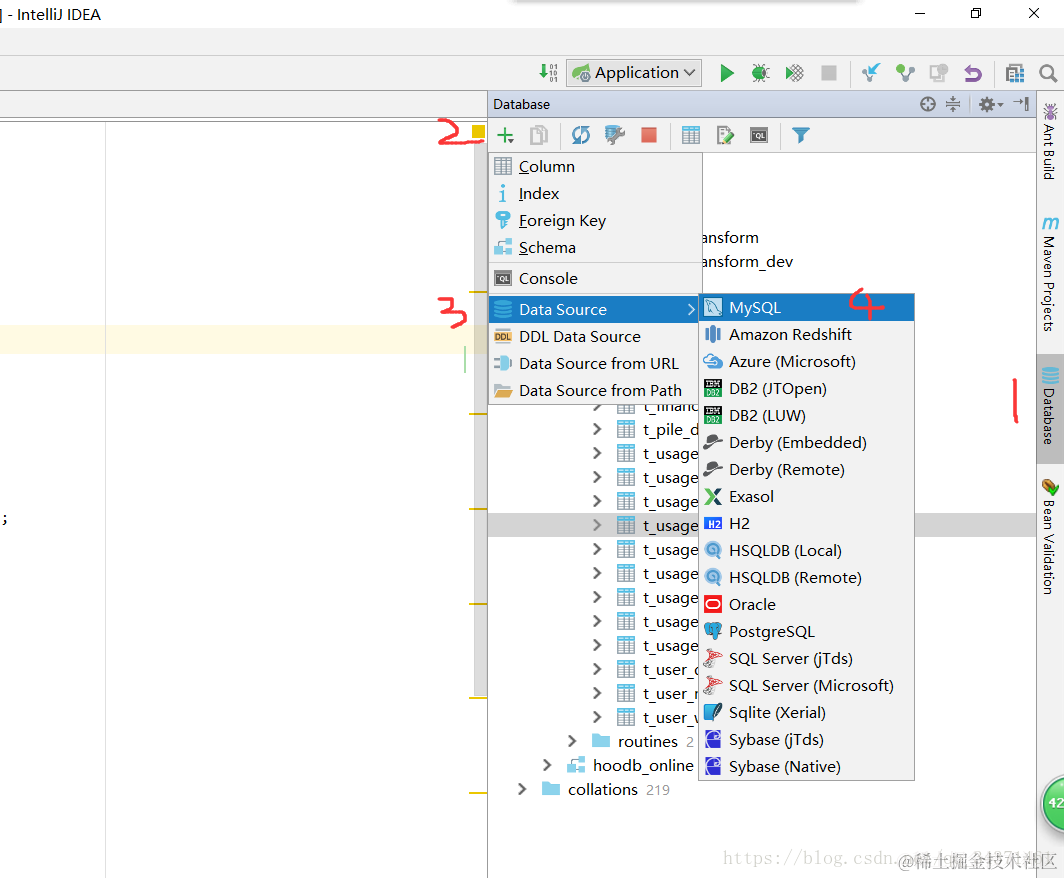Select Column from the New menu
This screenshot has width=1064, height=878.
[595, 166]
